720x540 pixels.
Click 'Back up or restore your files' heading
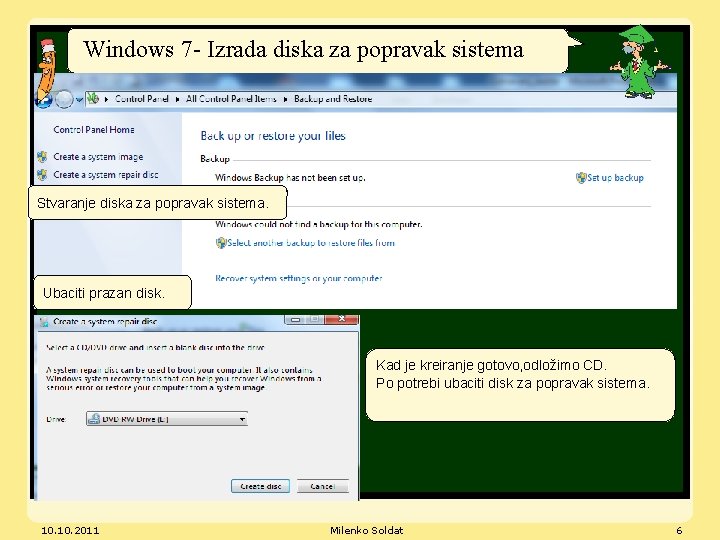273,136
